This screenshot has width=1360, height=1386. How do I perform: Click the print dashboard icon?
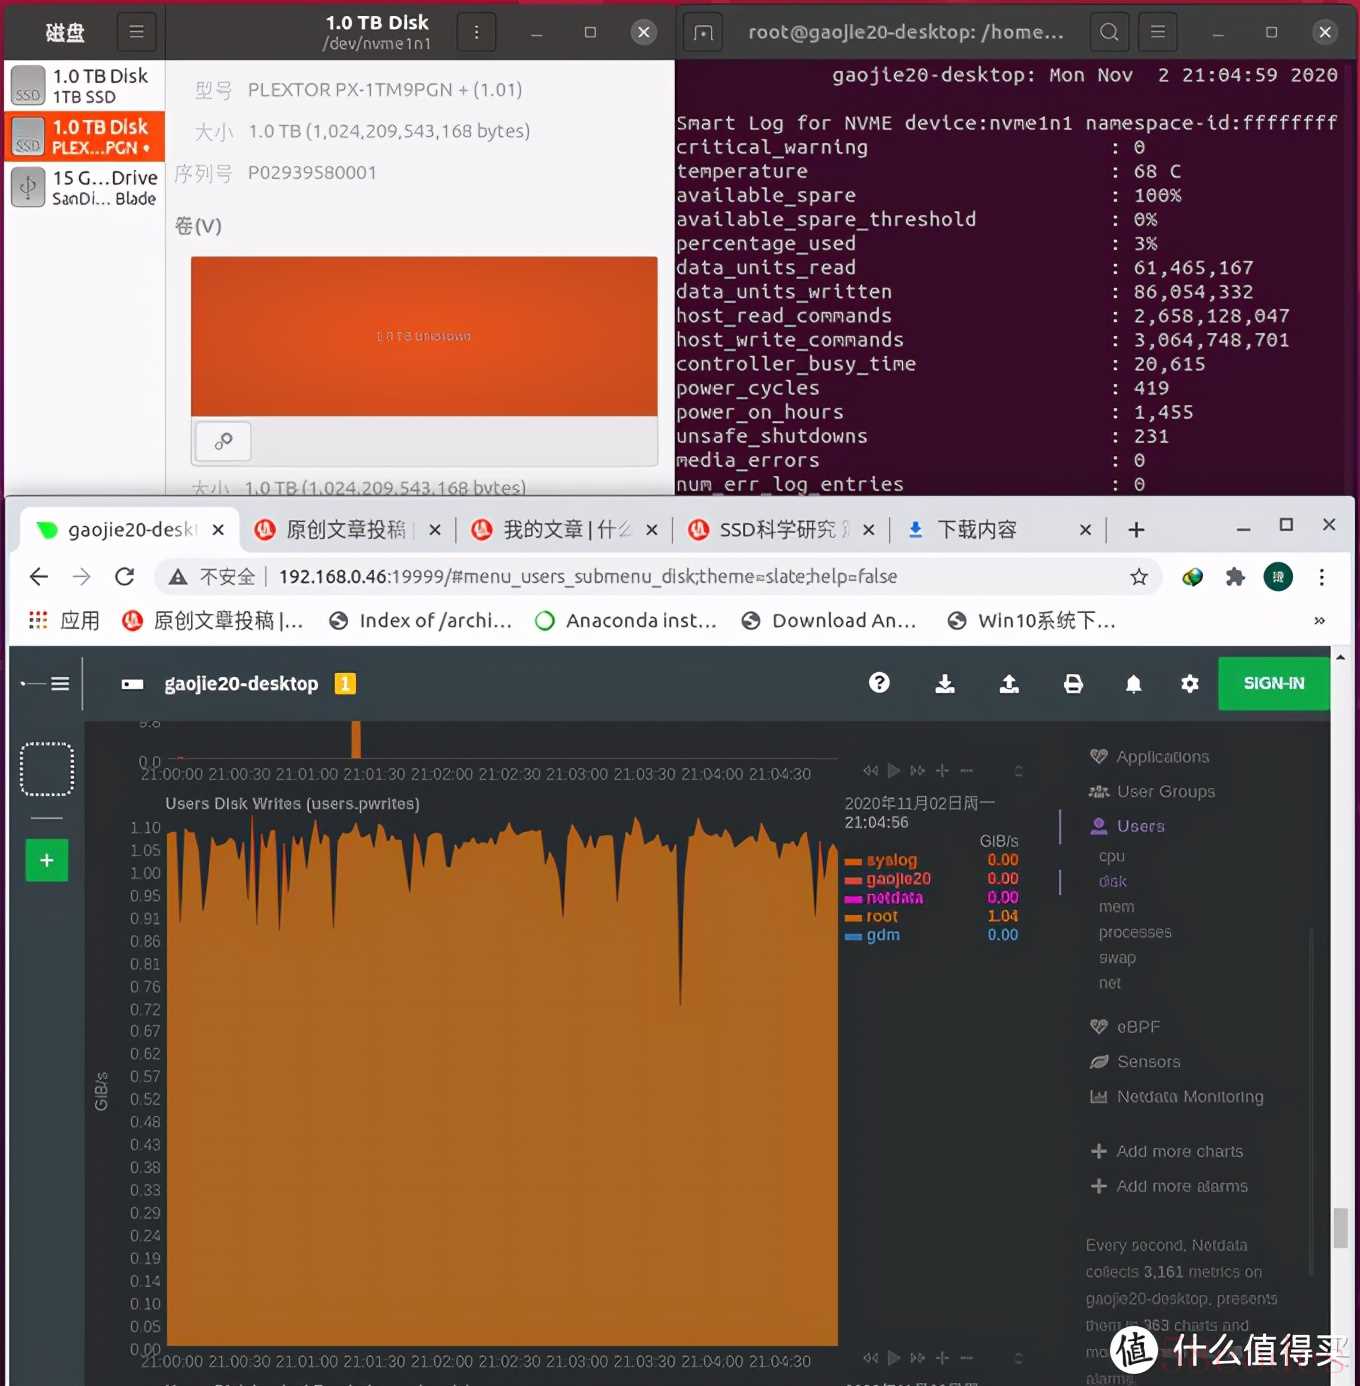tap(1073, 684)
